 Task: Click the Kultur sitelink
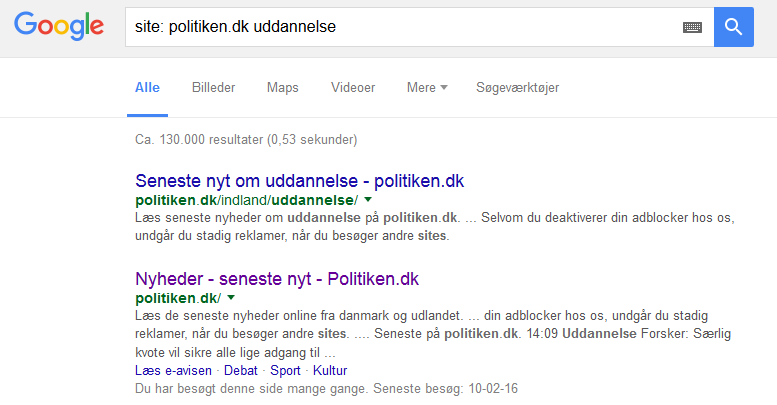click(330, 371)
